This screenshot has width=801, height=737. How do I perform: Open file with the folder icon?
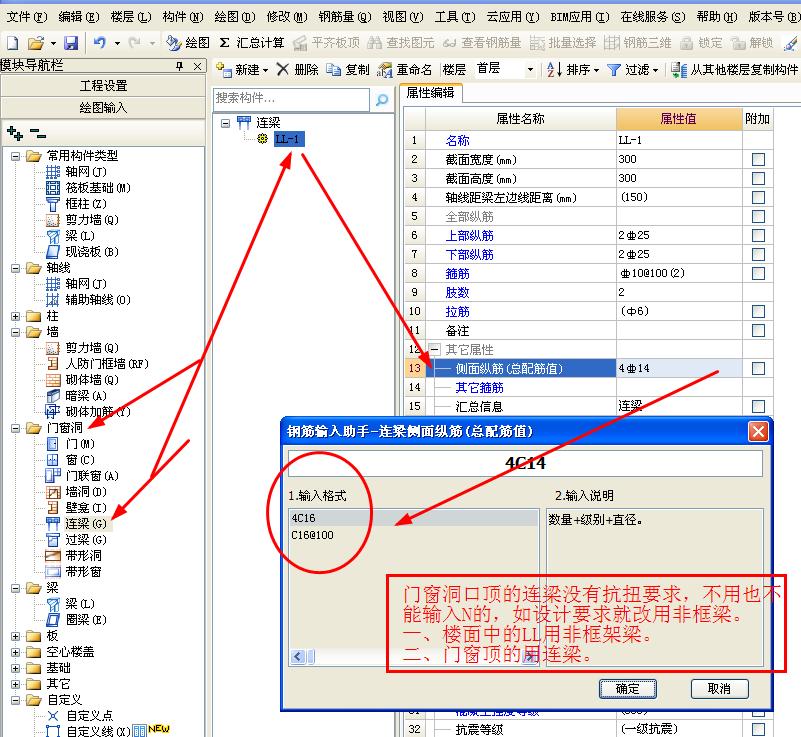pyautogui.click(x=35, y=43)
